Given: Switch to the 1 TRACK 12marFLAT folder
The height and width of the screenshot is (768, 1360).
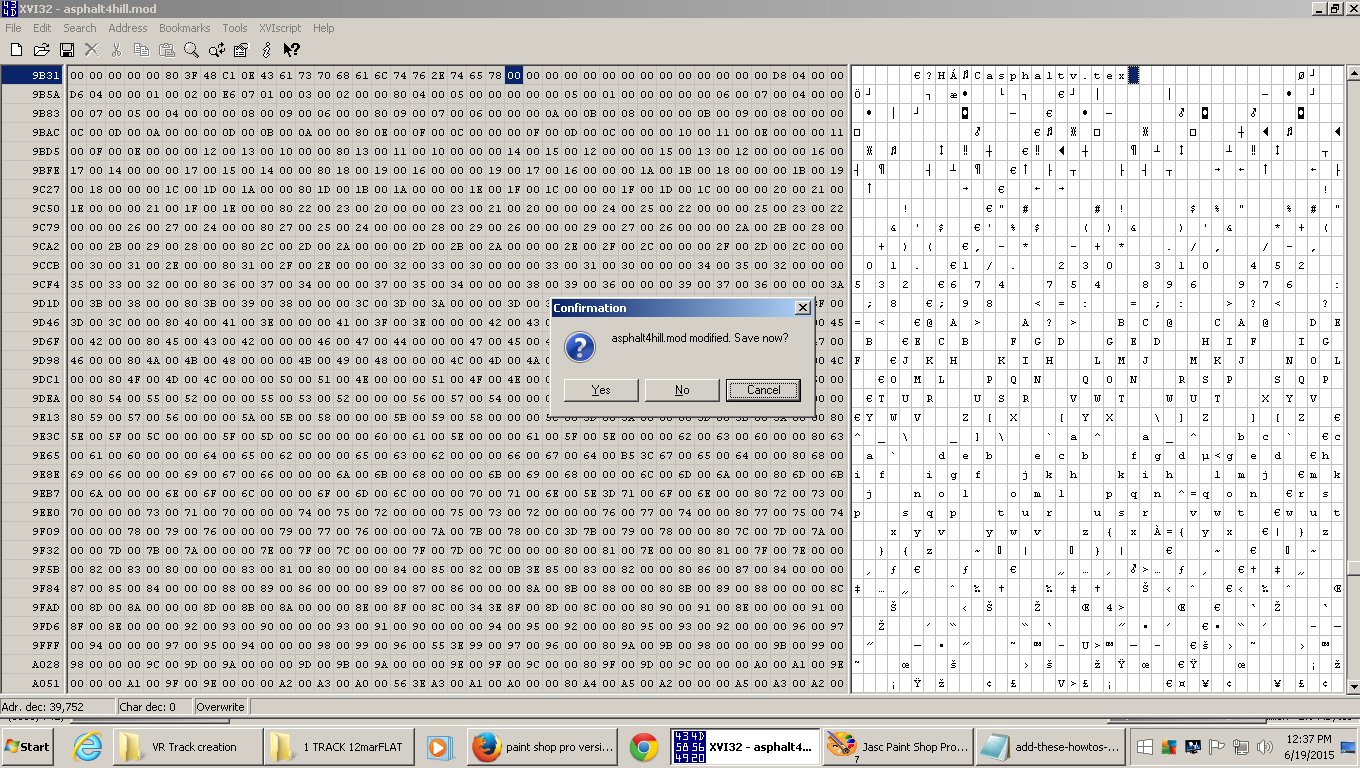Looking at the screenshot, I should [x=340, y=747].
